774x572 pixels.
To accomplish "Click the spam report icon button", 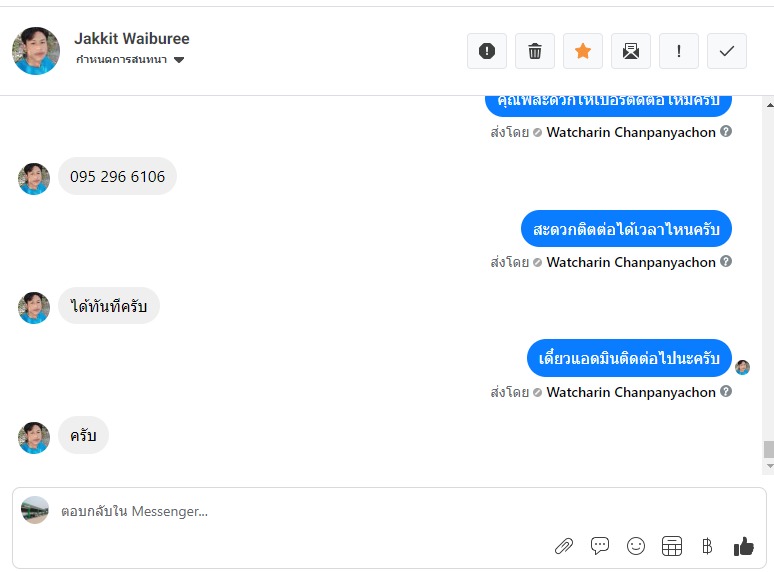I will pyautogui.click(x=487, y=51).
